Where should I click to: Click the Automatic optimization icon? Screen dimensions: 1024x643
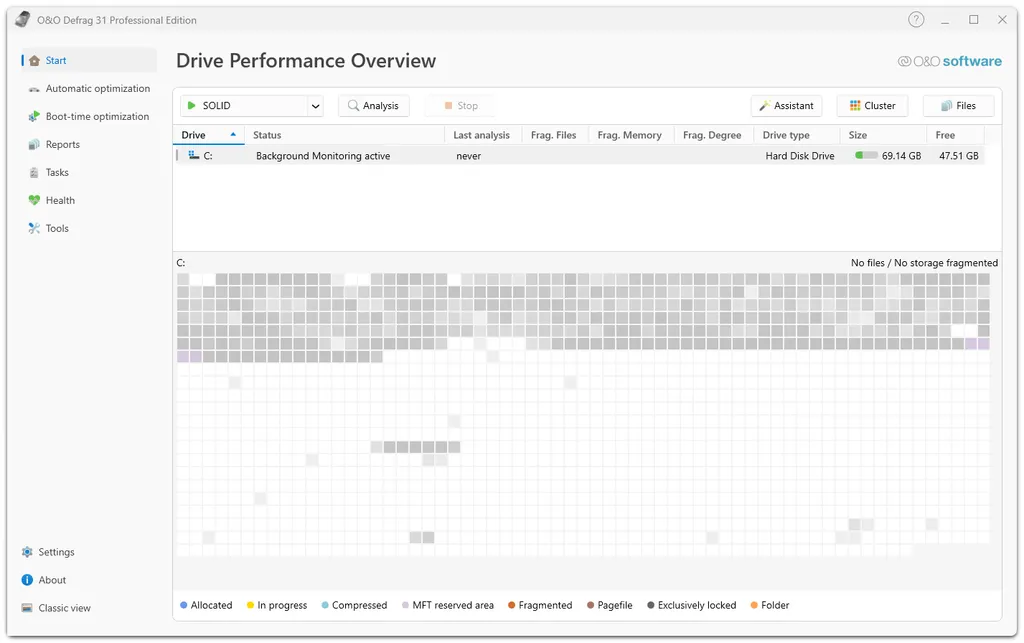pyautogui.click(x=34, y=89)
